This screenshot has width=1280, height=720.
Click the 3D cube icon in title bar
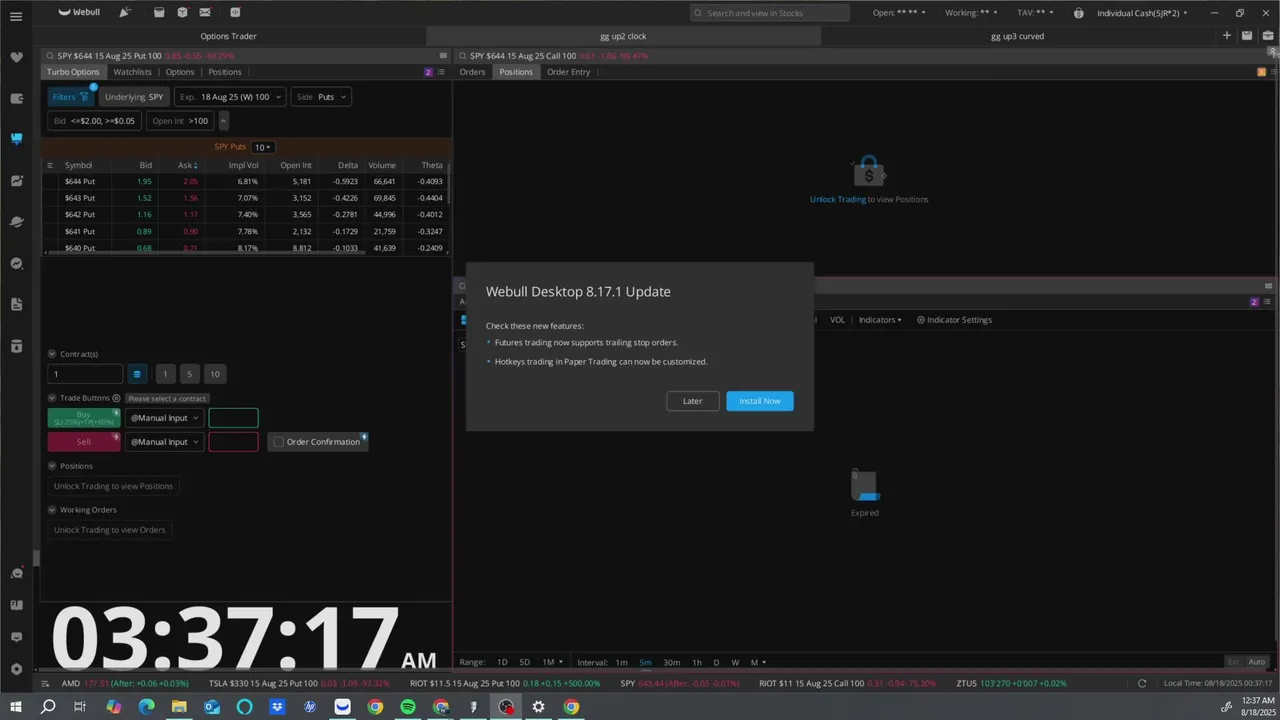pos(182,12)
